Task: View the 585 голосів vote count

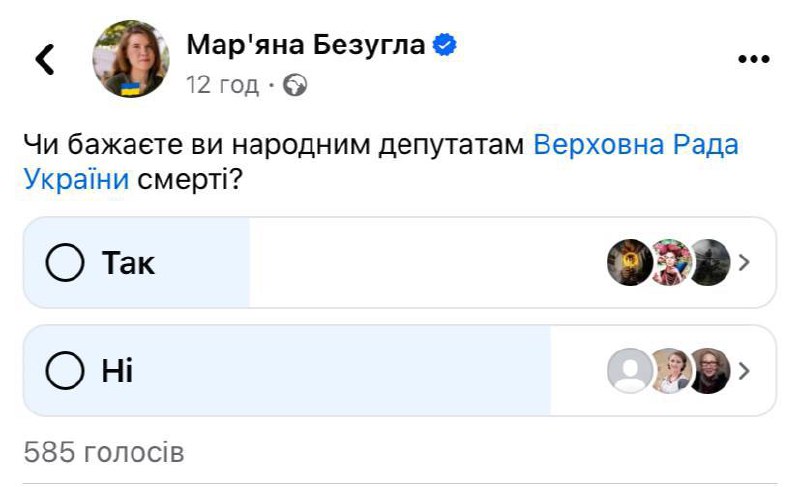Action: click(104, 452)
